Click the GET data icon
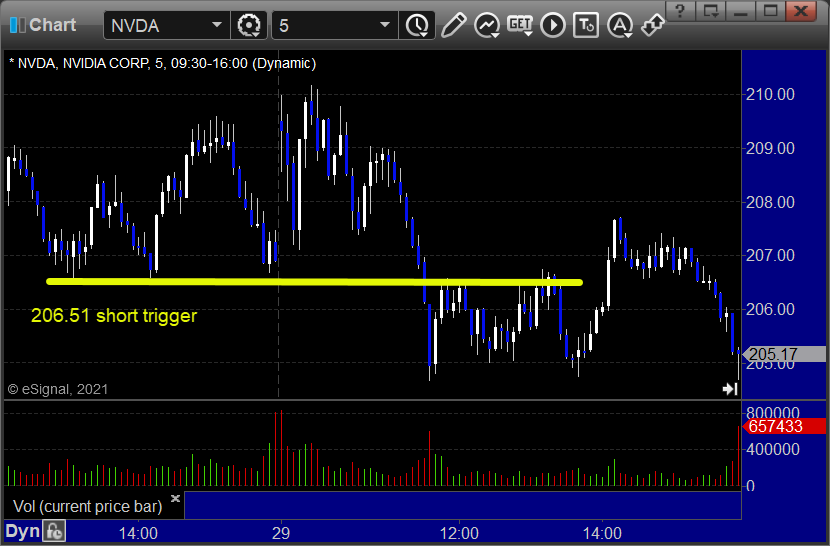The width and height of the screenshot is (830, 546). (x=520, y=25)
